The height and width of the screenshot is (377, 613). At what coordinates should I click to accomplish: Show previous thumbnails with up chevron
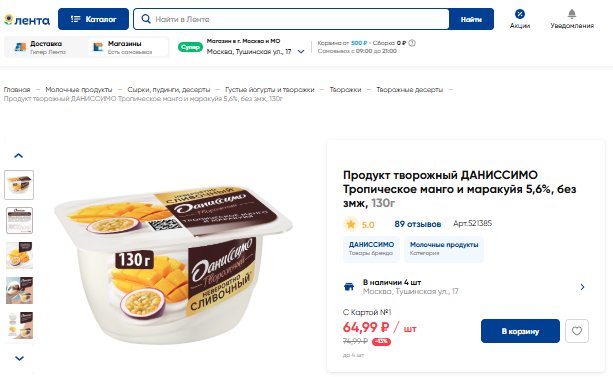click(x=18, y=155)
